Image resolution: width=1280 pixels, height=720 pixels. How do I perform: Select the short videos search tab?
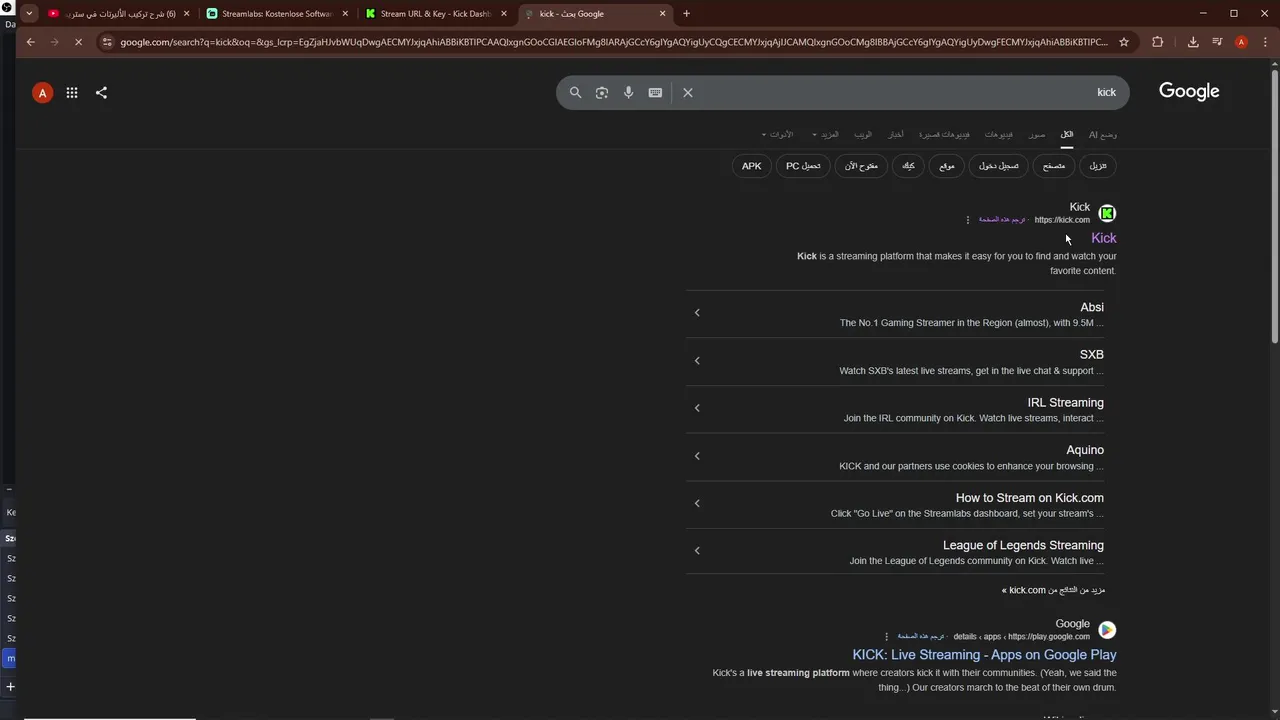(944, 134)
